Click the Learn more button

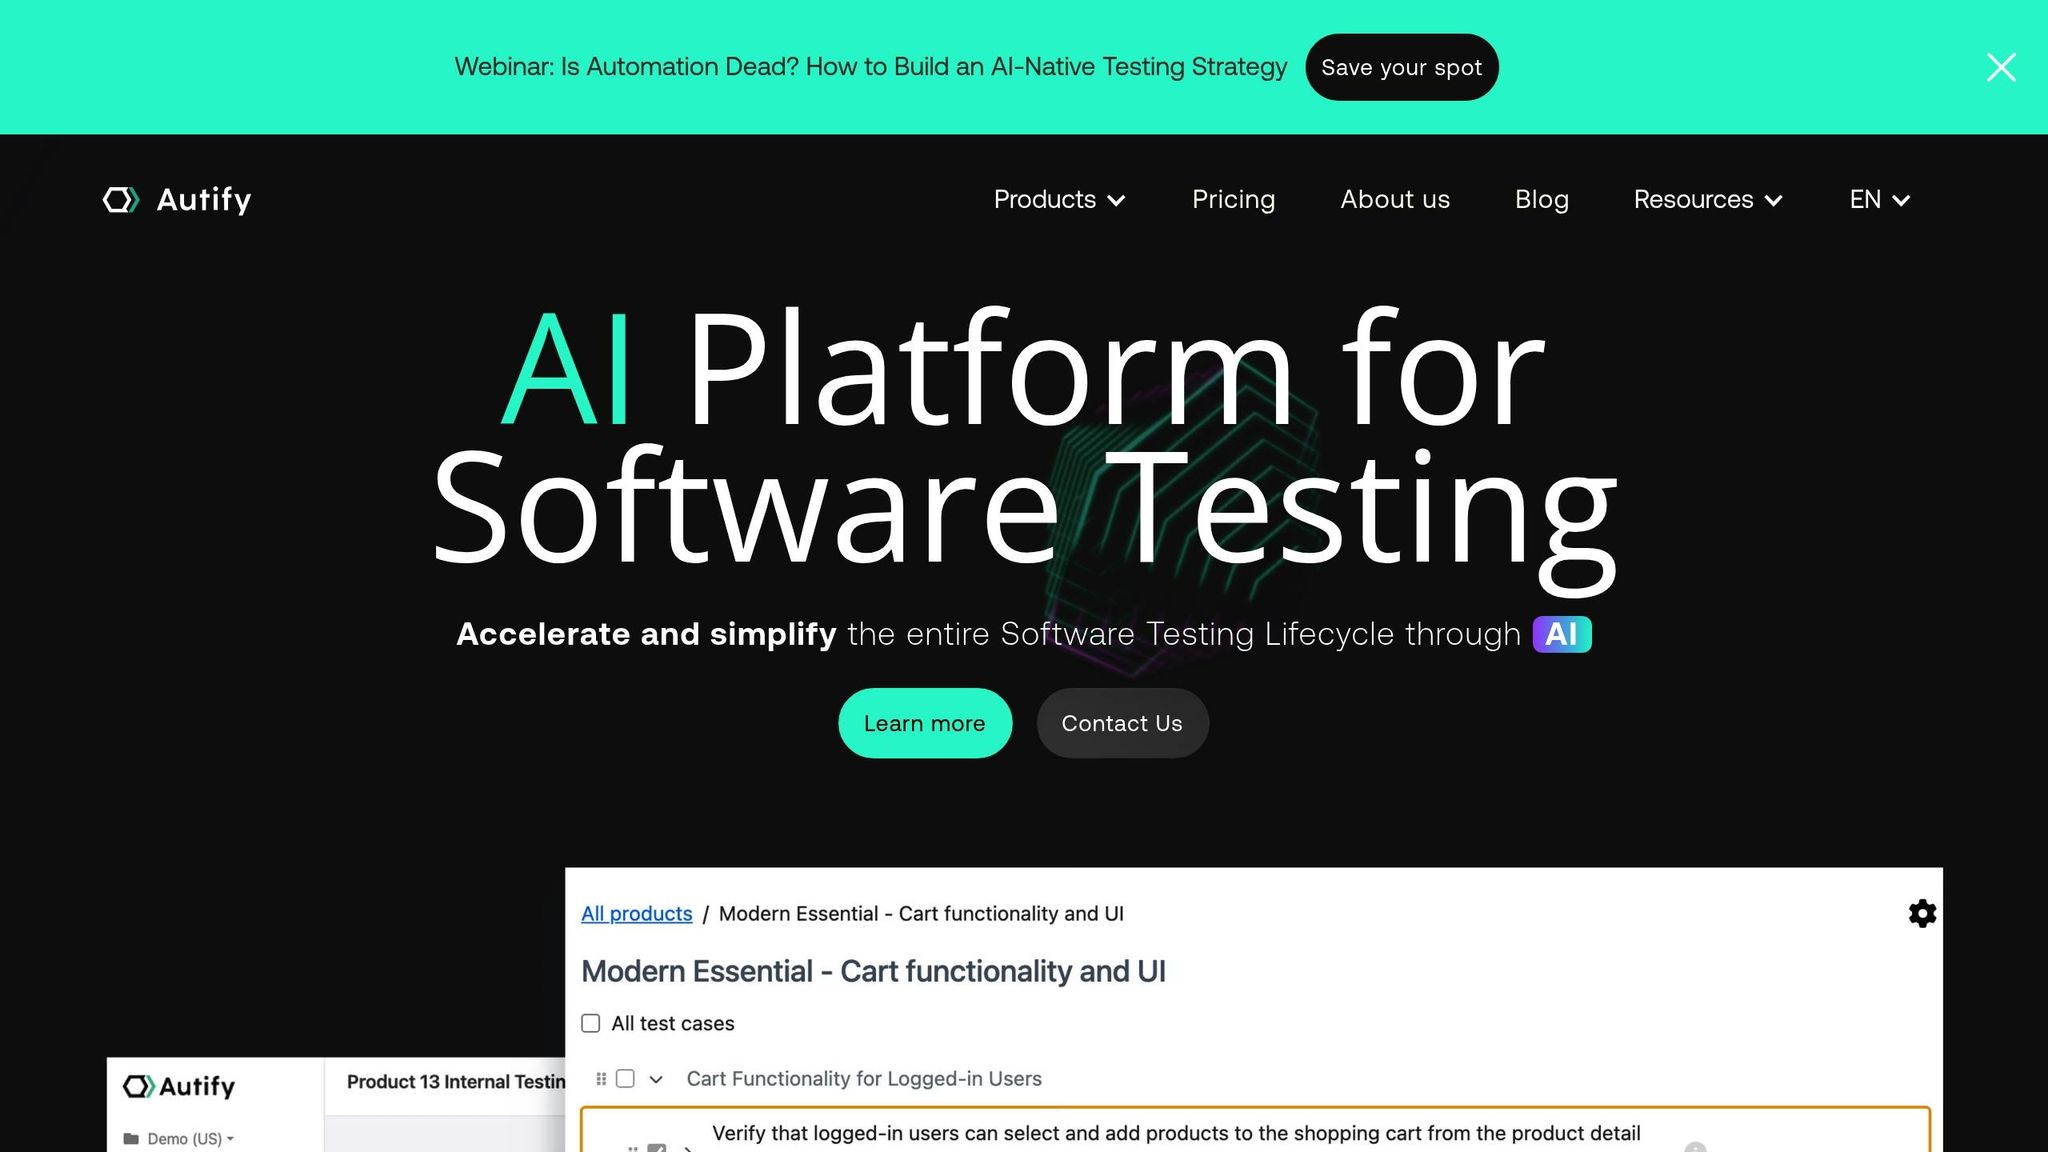[x=925, y=723]
